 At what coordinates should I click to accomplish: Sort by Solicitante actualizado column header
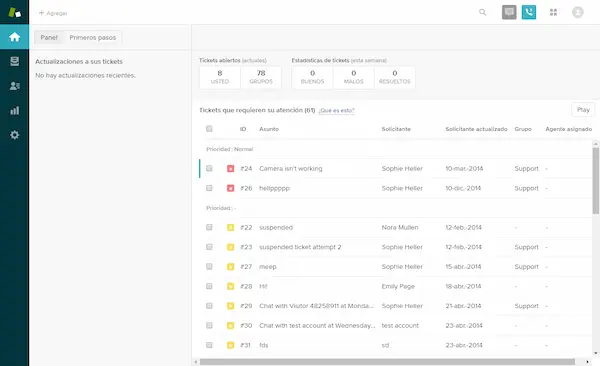point(476,129)
